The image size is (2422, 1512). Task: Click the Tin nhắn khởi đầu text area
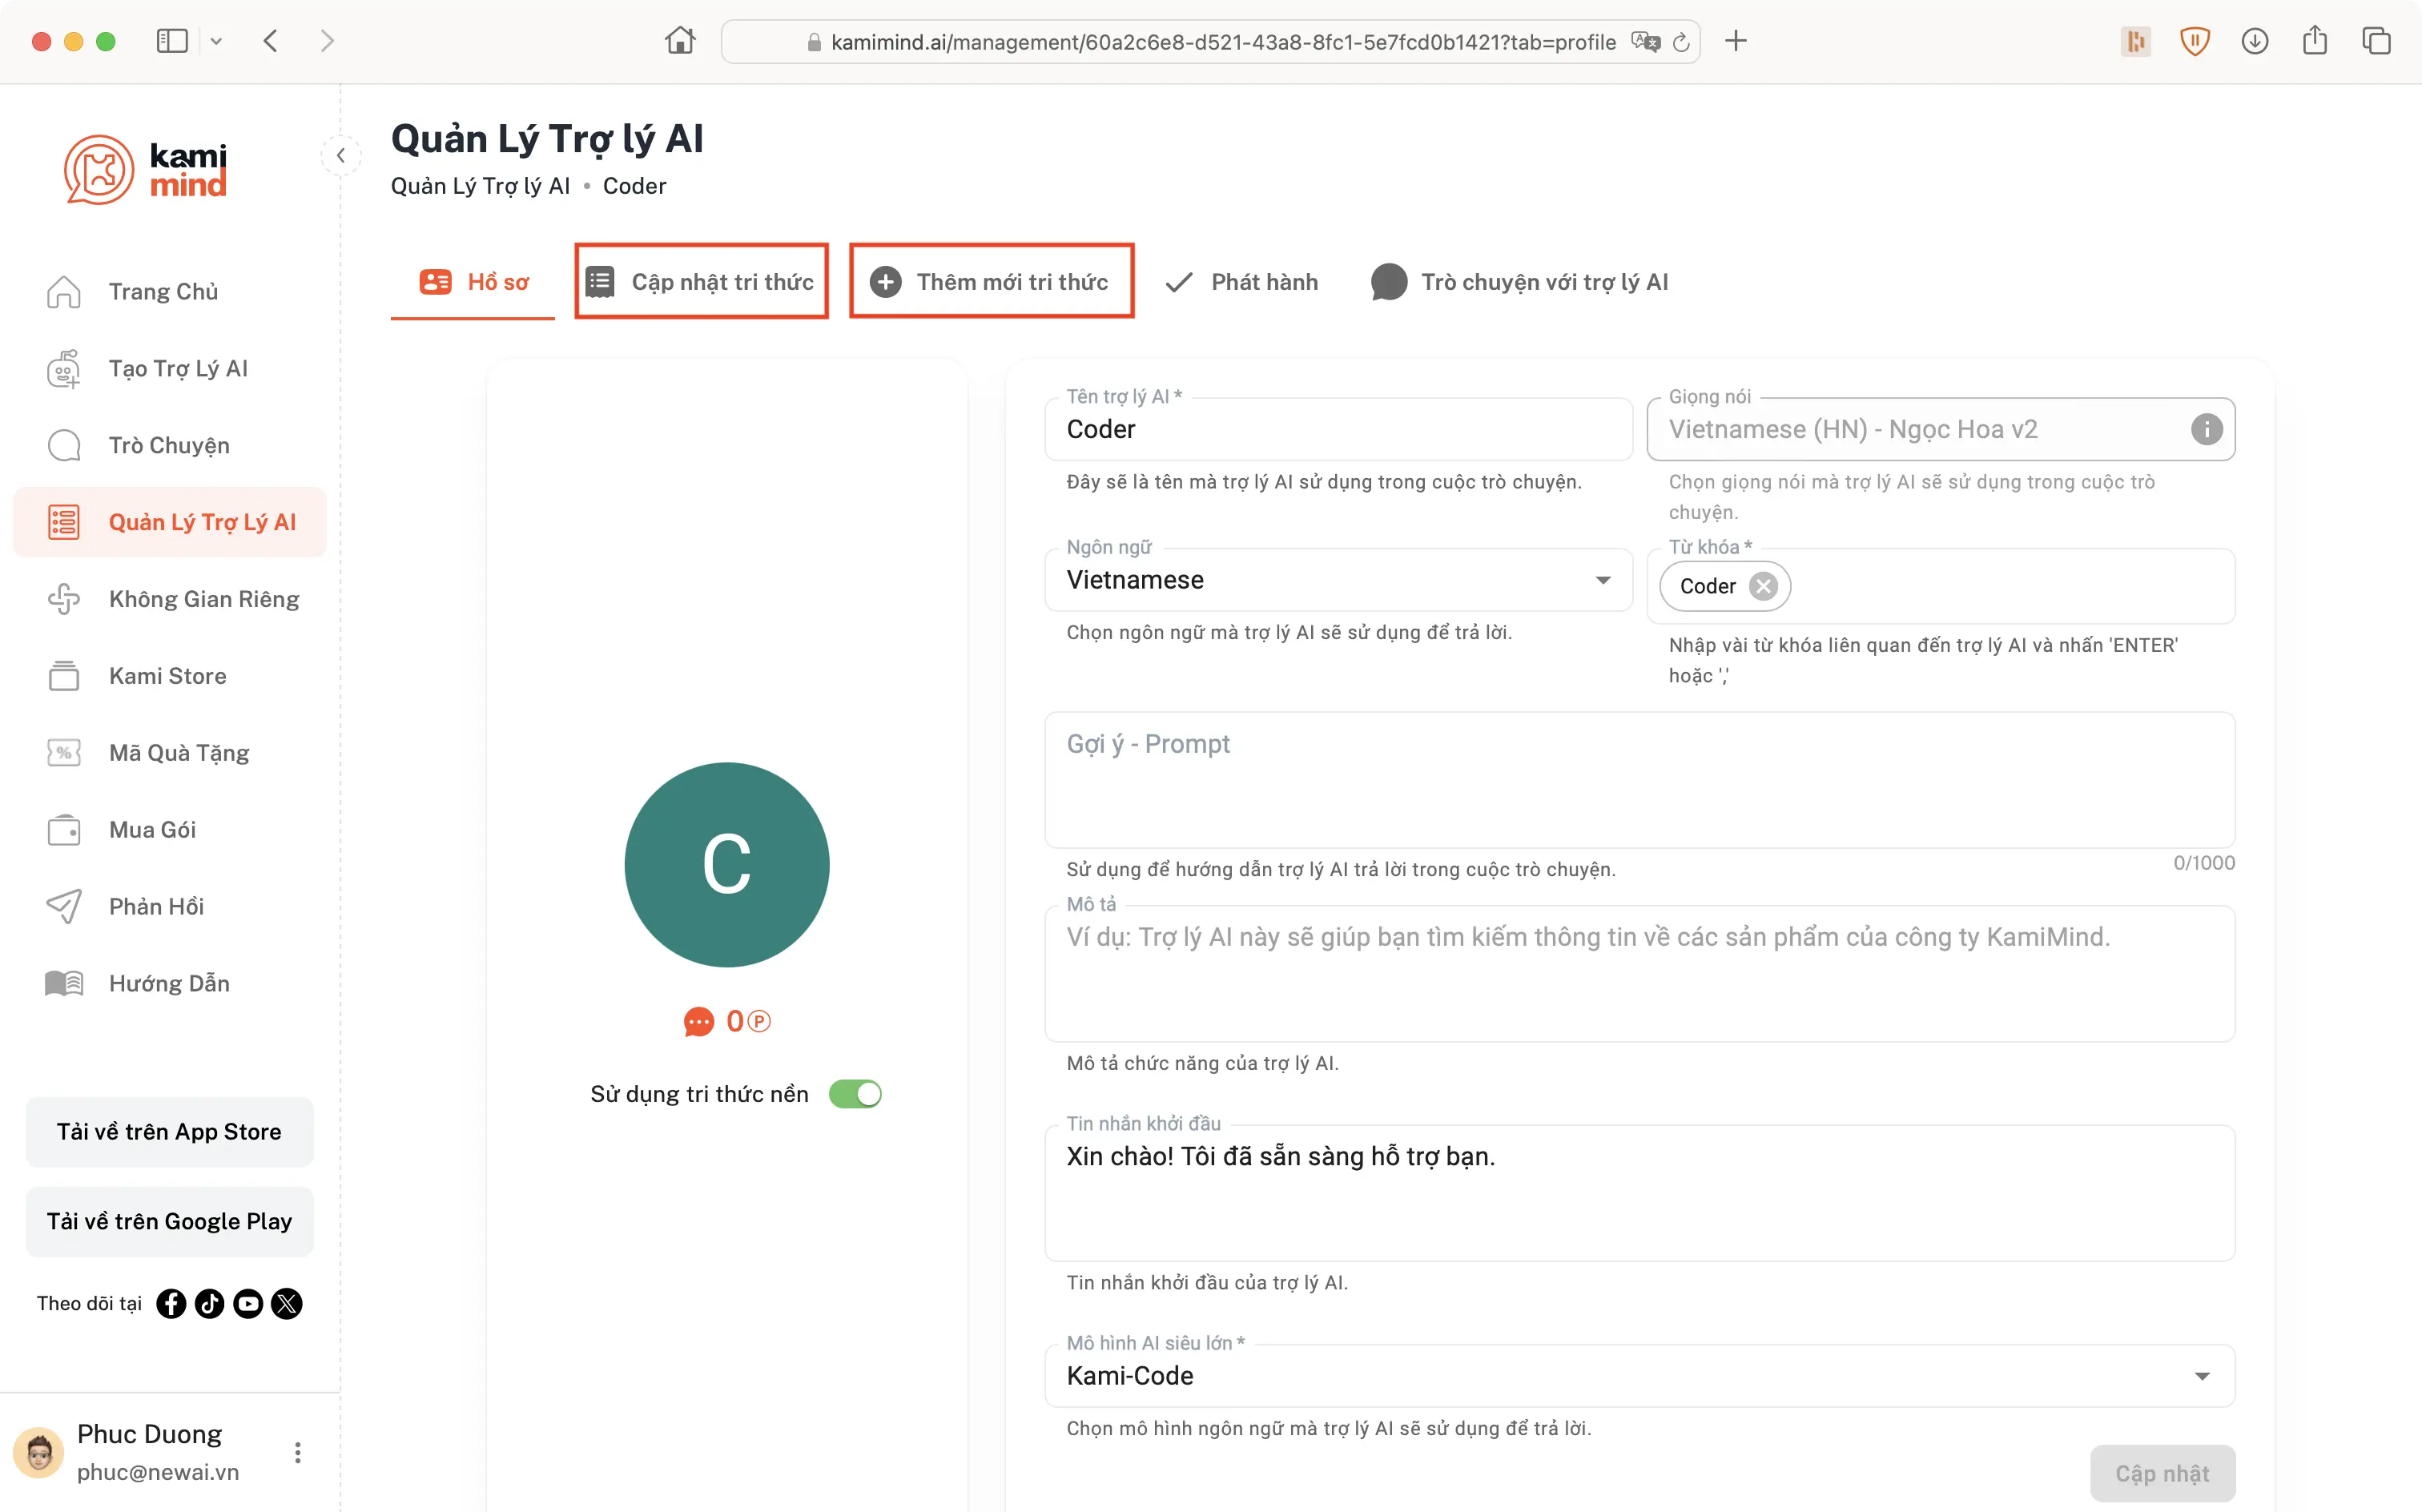tap(1639, 1194)
